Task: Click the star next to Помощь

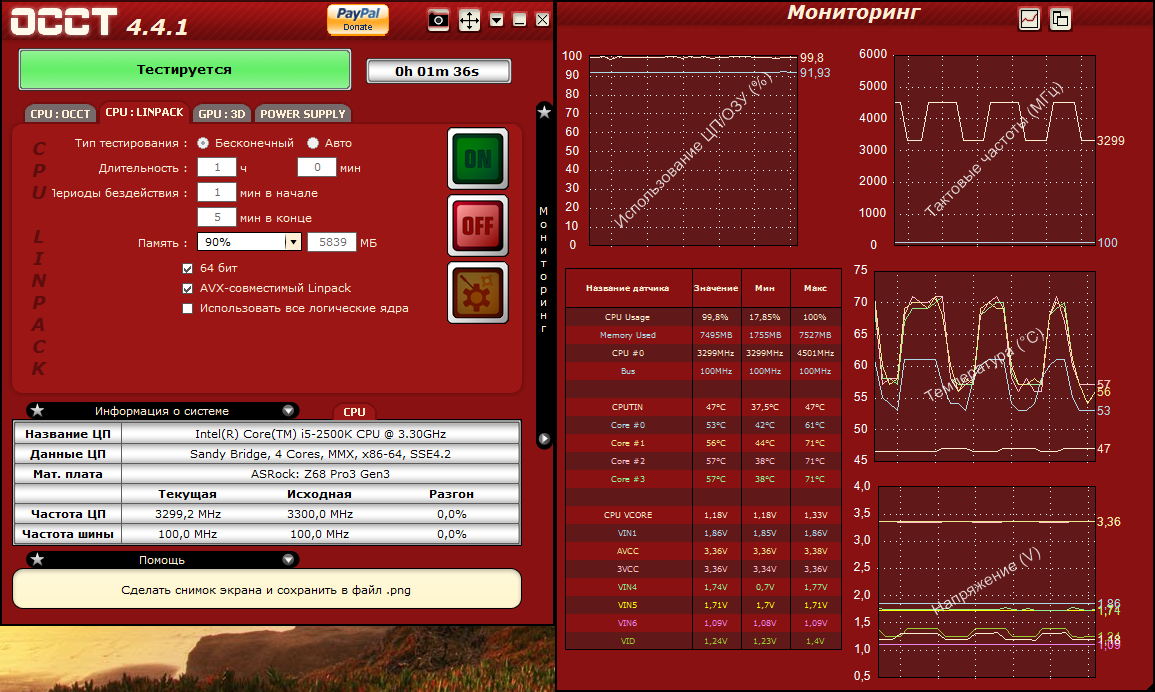Action: 38,559
